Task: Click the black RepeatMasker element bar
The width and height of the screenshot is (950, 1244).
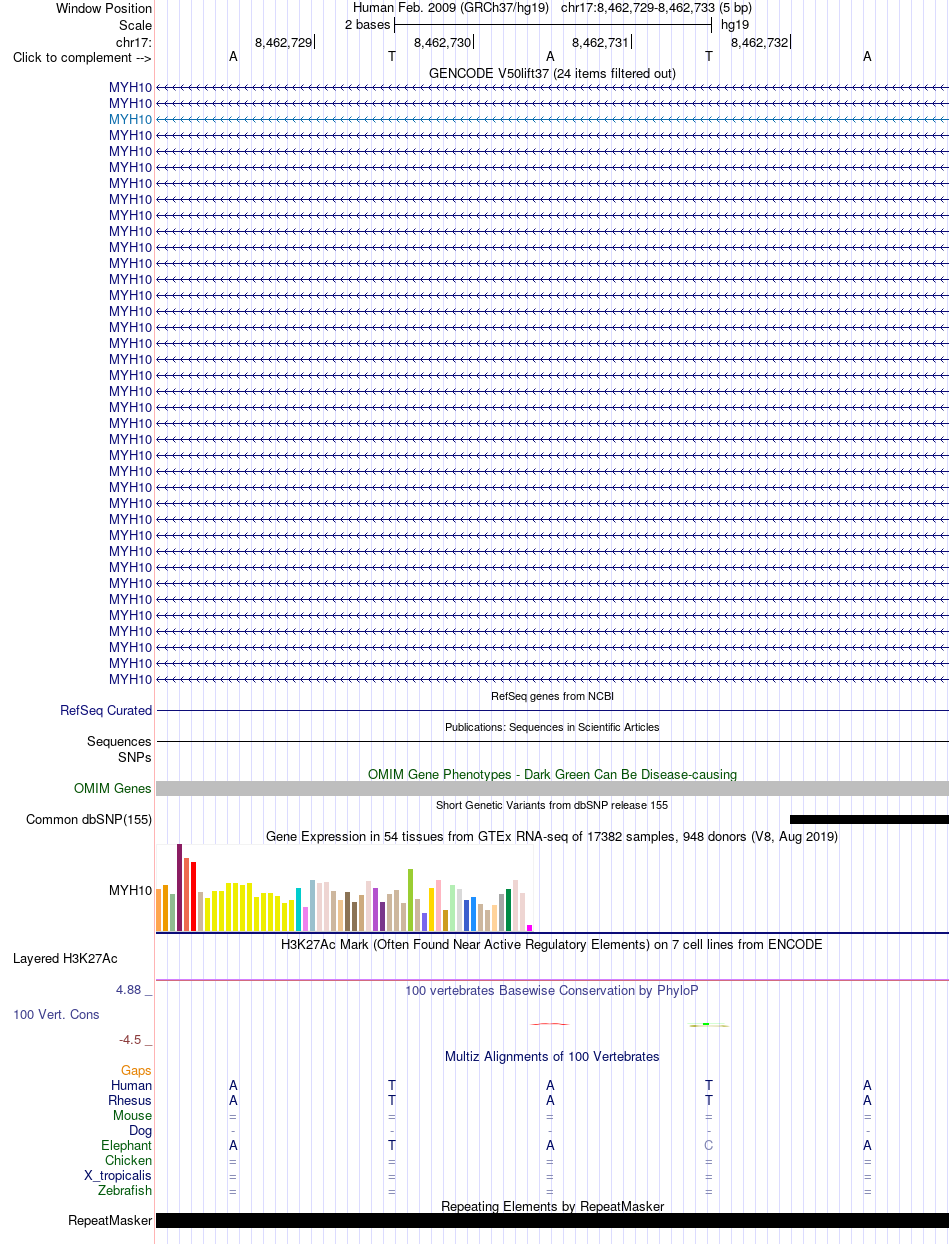Action: tap(552, 1221)
